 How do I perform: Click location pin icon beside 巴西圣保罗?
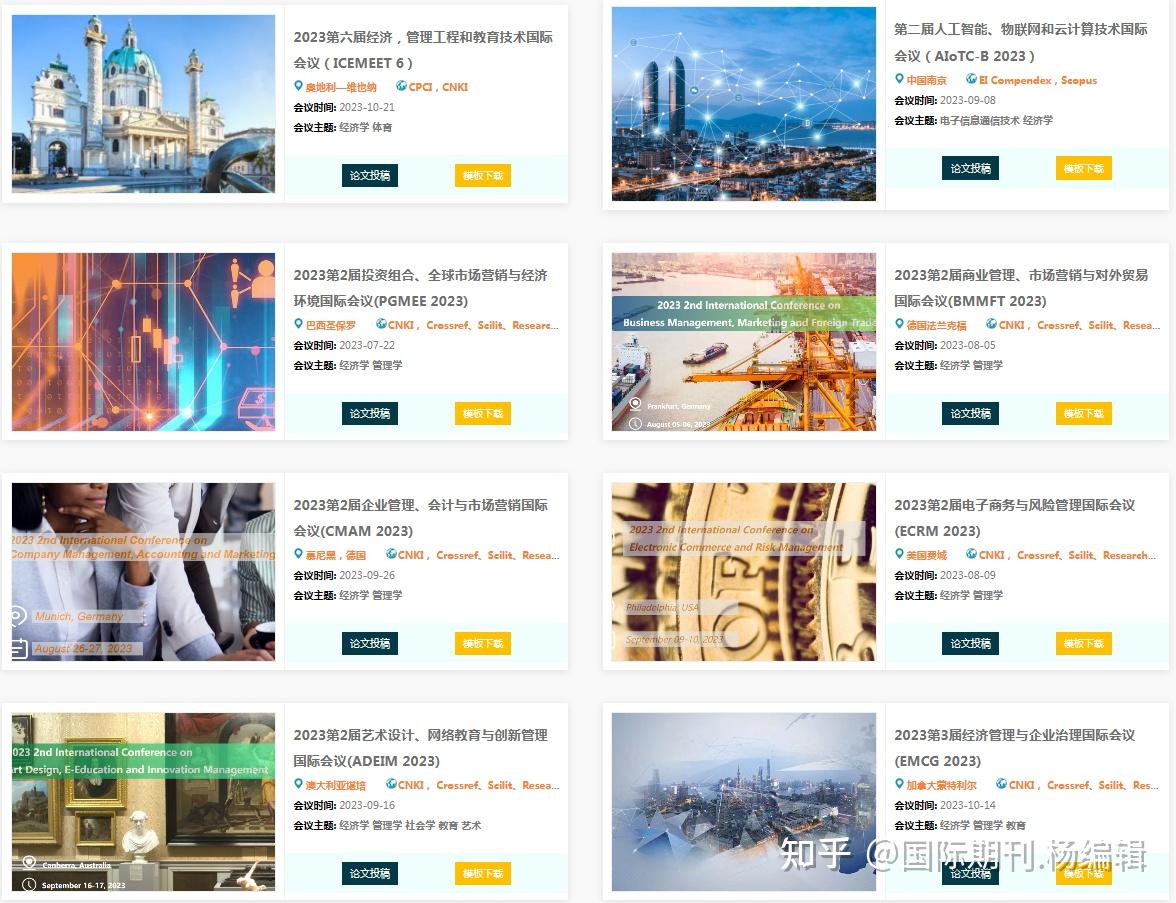[298, 324]
